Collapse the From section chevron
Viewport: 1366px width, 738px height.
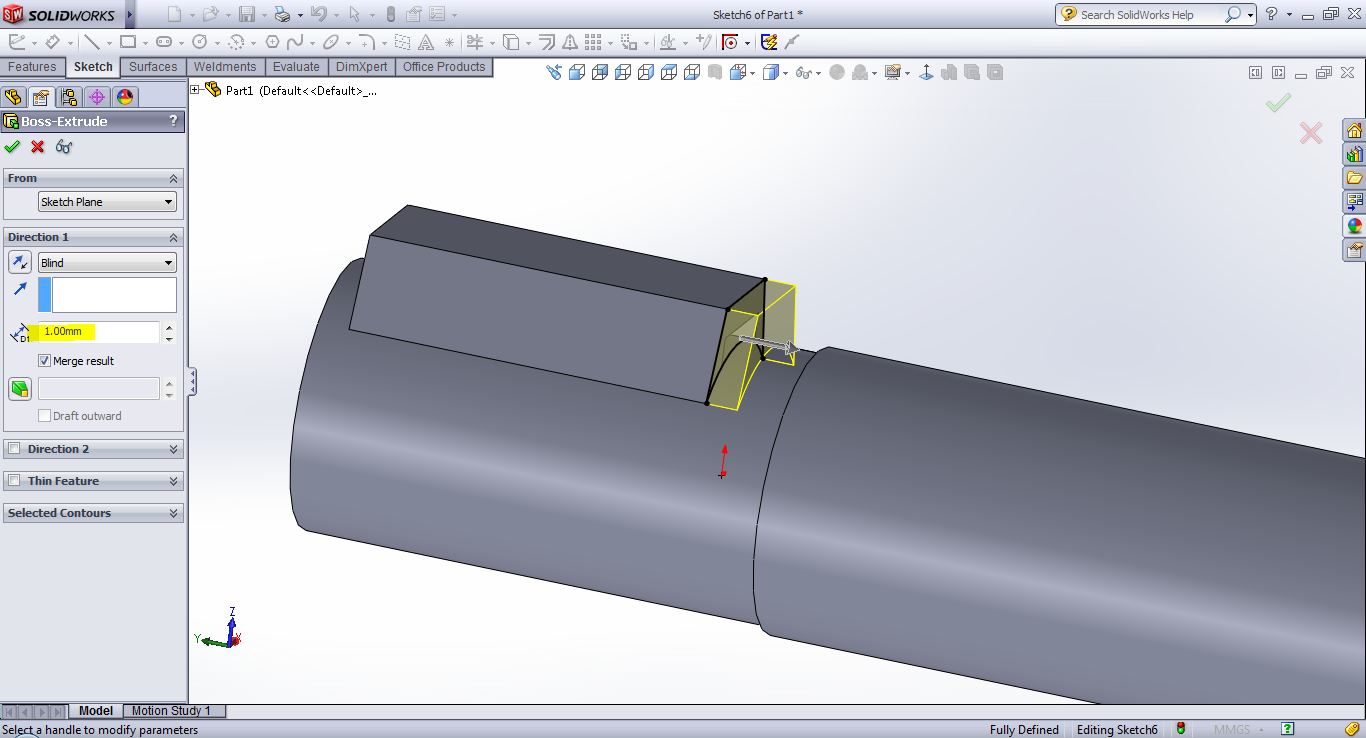pos(173,178)
